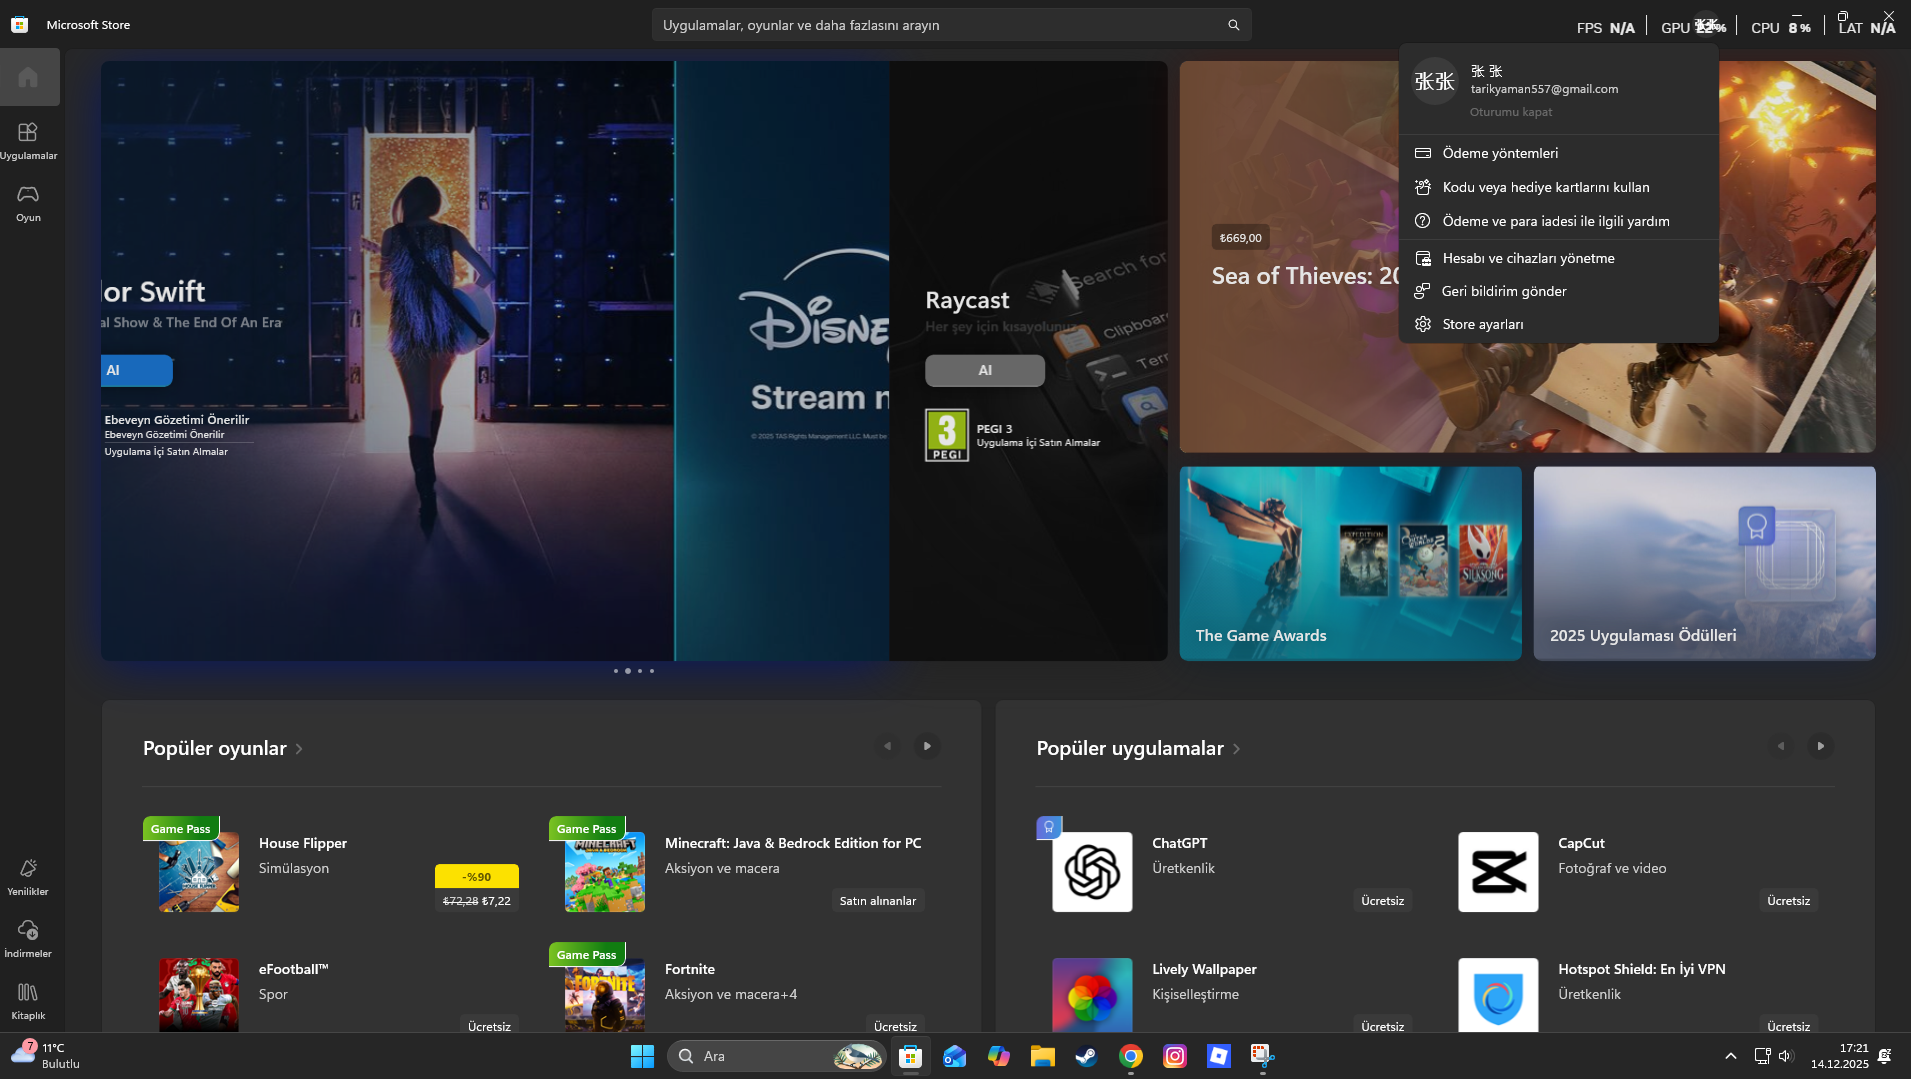
Task: Open Store ayarları
Action: (1558, 324)
